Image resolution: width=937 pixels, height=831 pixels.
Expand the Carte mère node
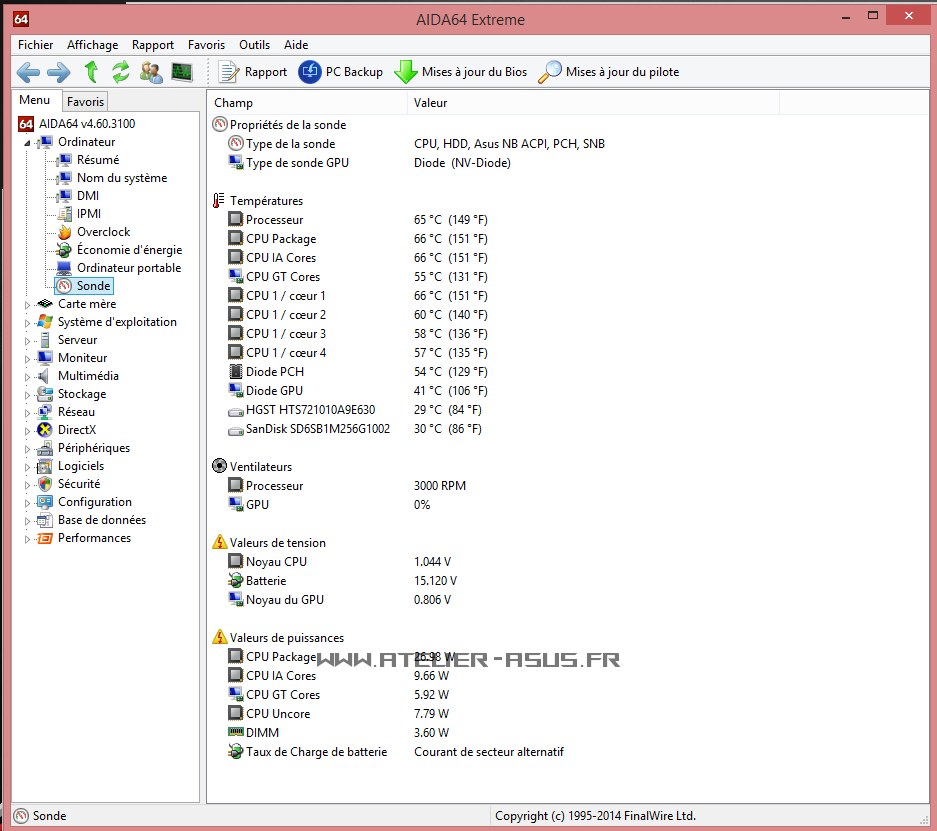pos(27,305)
